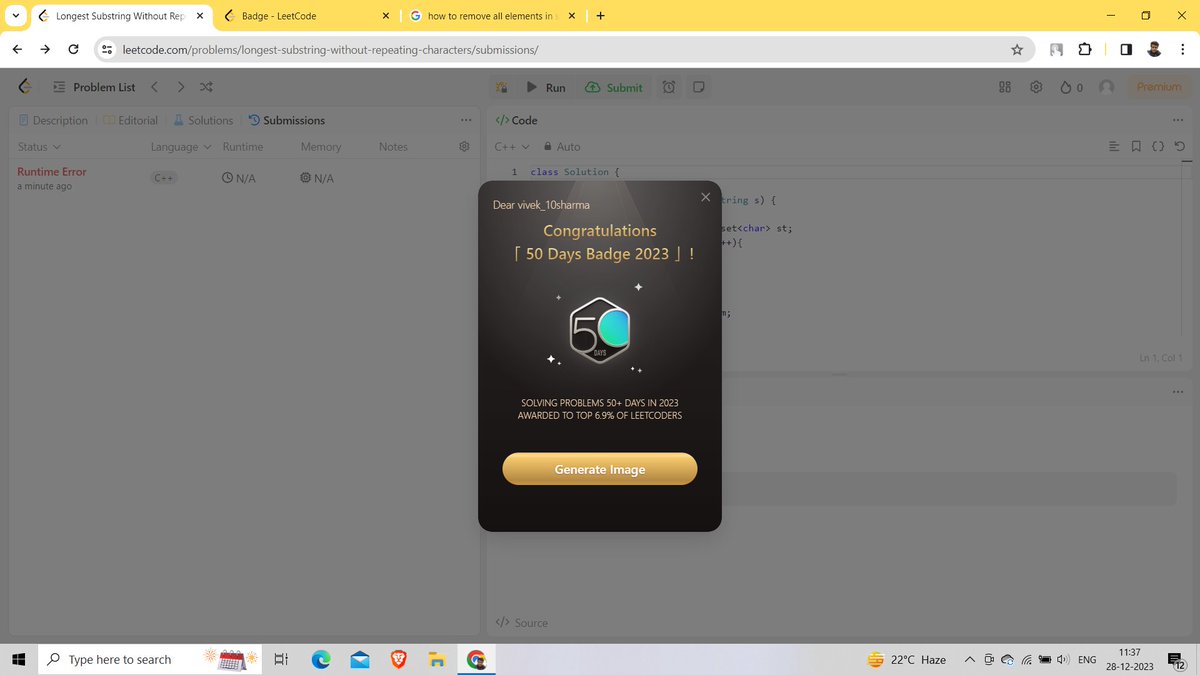Open the tab search chevron
1200x675 pixels.
[15, 15]
